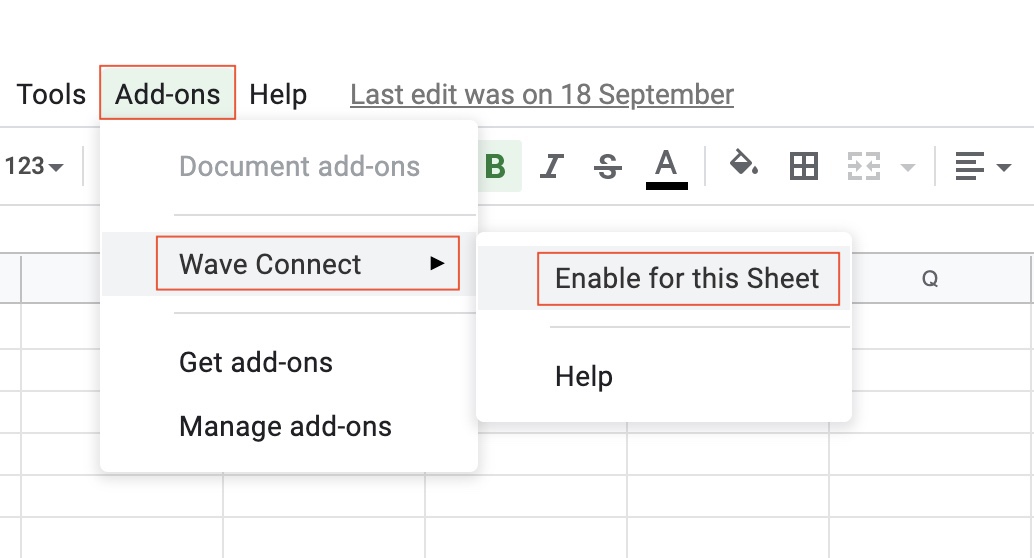Expand the merge cells dropdown arrow
The height and width of the screenshot is (558, 1034).
(908, 166)
